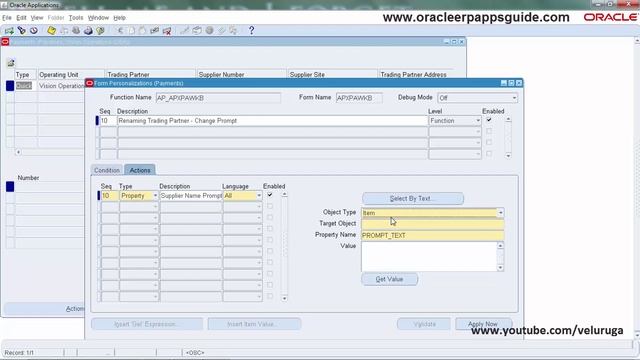
Task: Open the View menu
Action: coord(37,18)
